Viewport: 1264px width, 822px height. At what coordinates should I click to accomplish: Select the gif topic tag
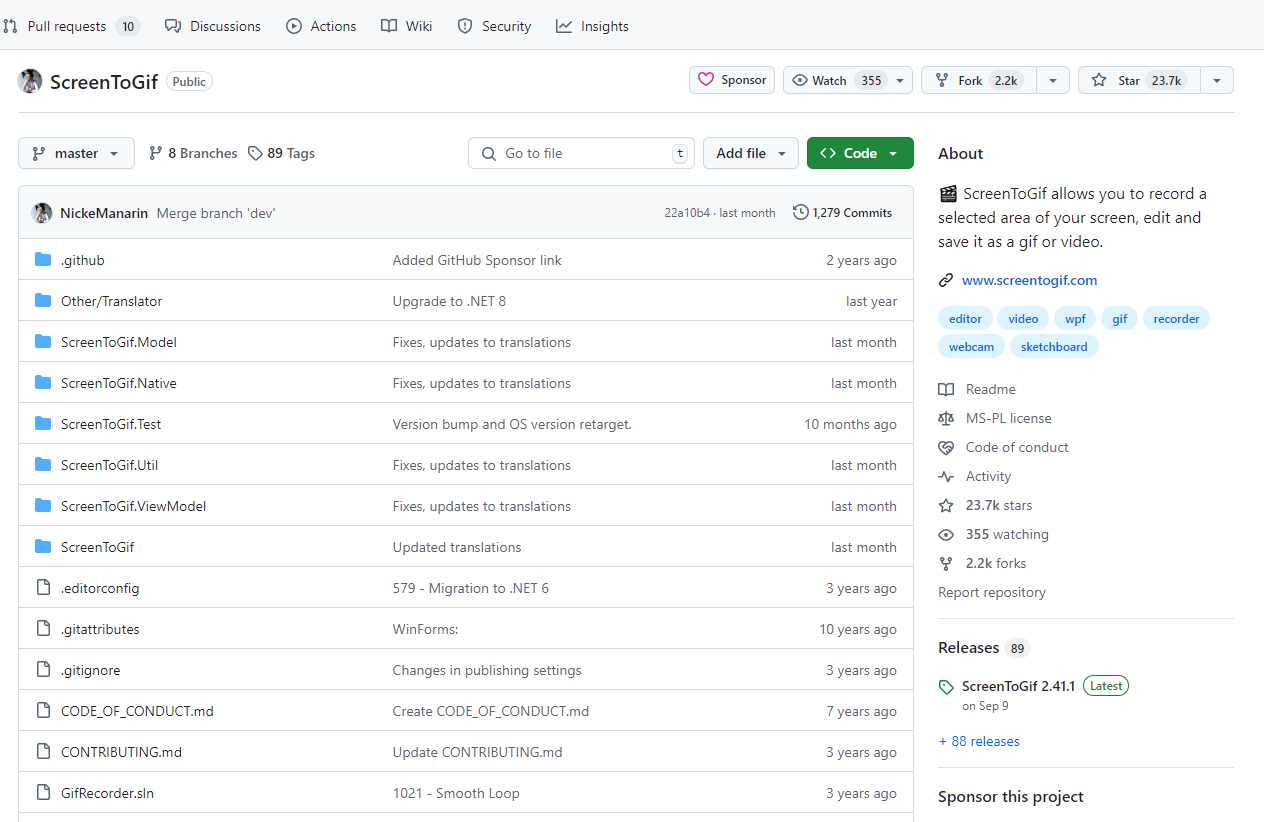coord(1119,319)
